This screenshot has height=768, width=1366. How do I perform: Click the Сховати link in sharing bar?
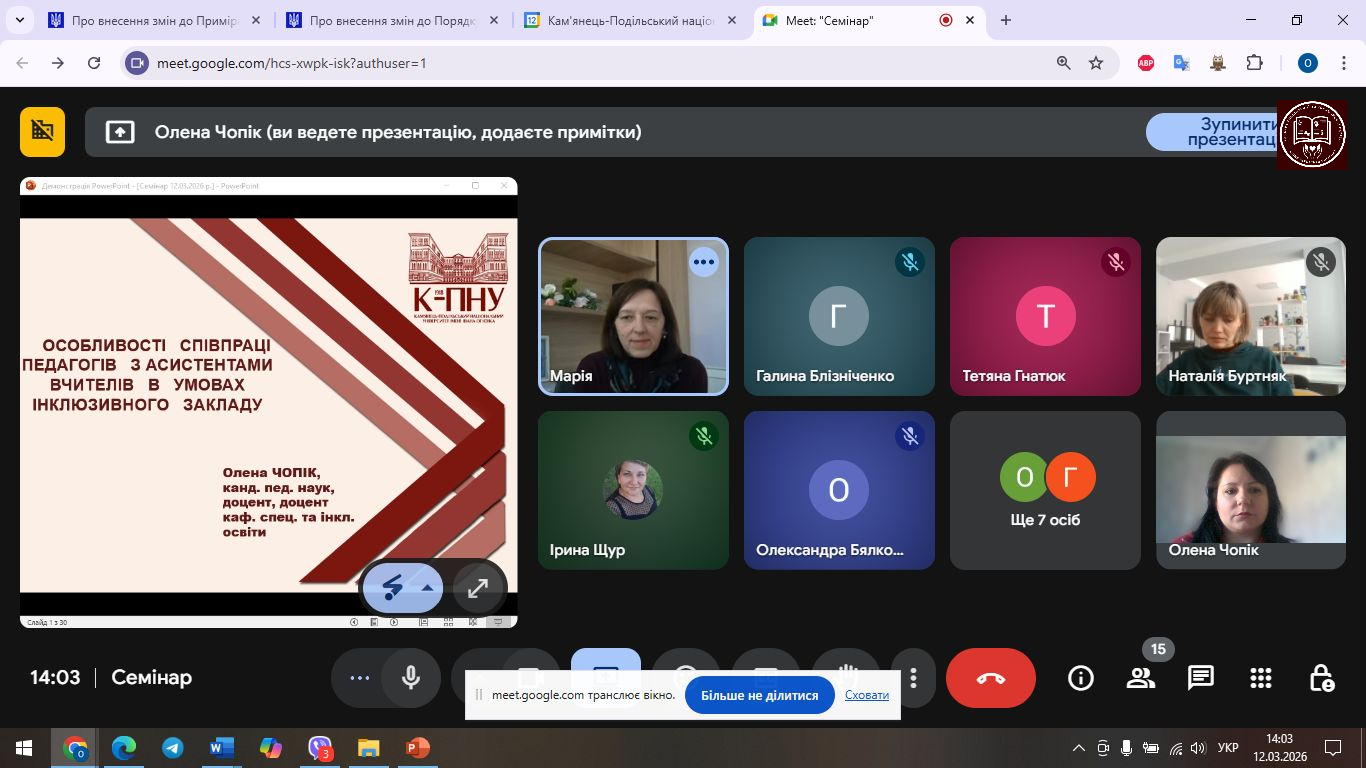tap(866, 695)
